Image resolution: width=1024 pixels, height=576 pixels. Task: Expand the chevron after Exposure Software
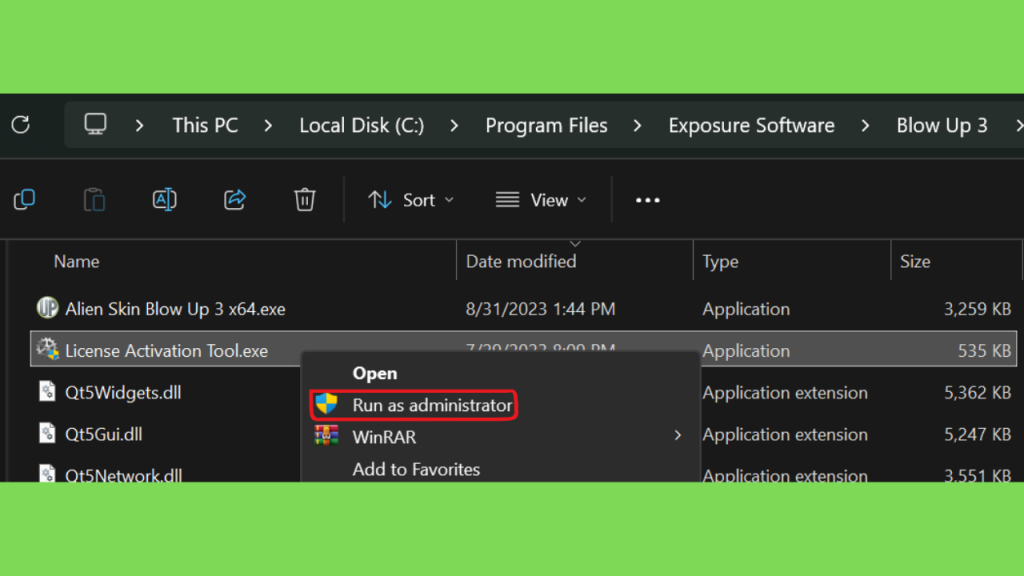(865, 125)
